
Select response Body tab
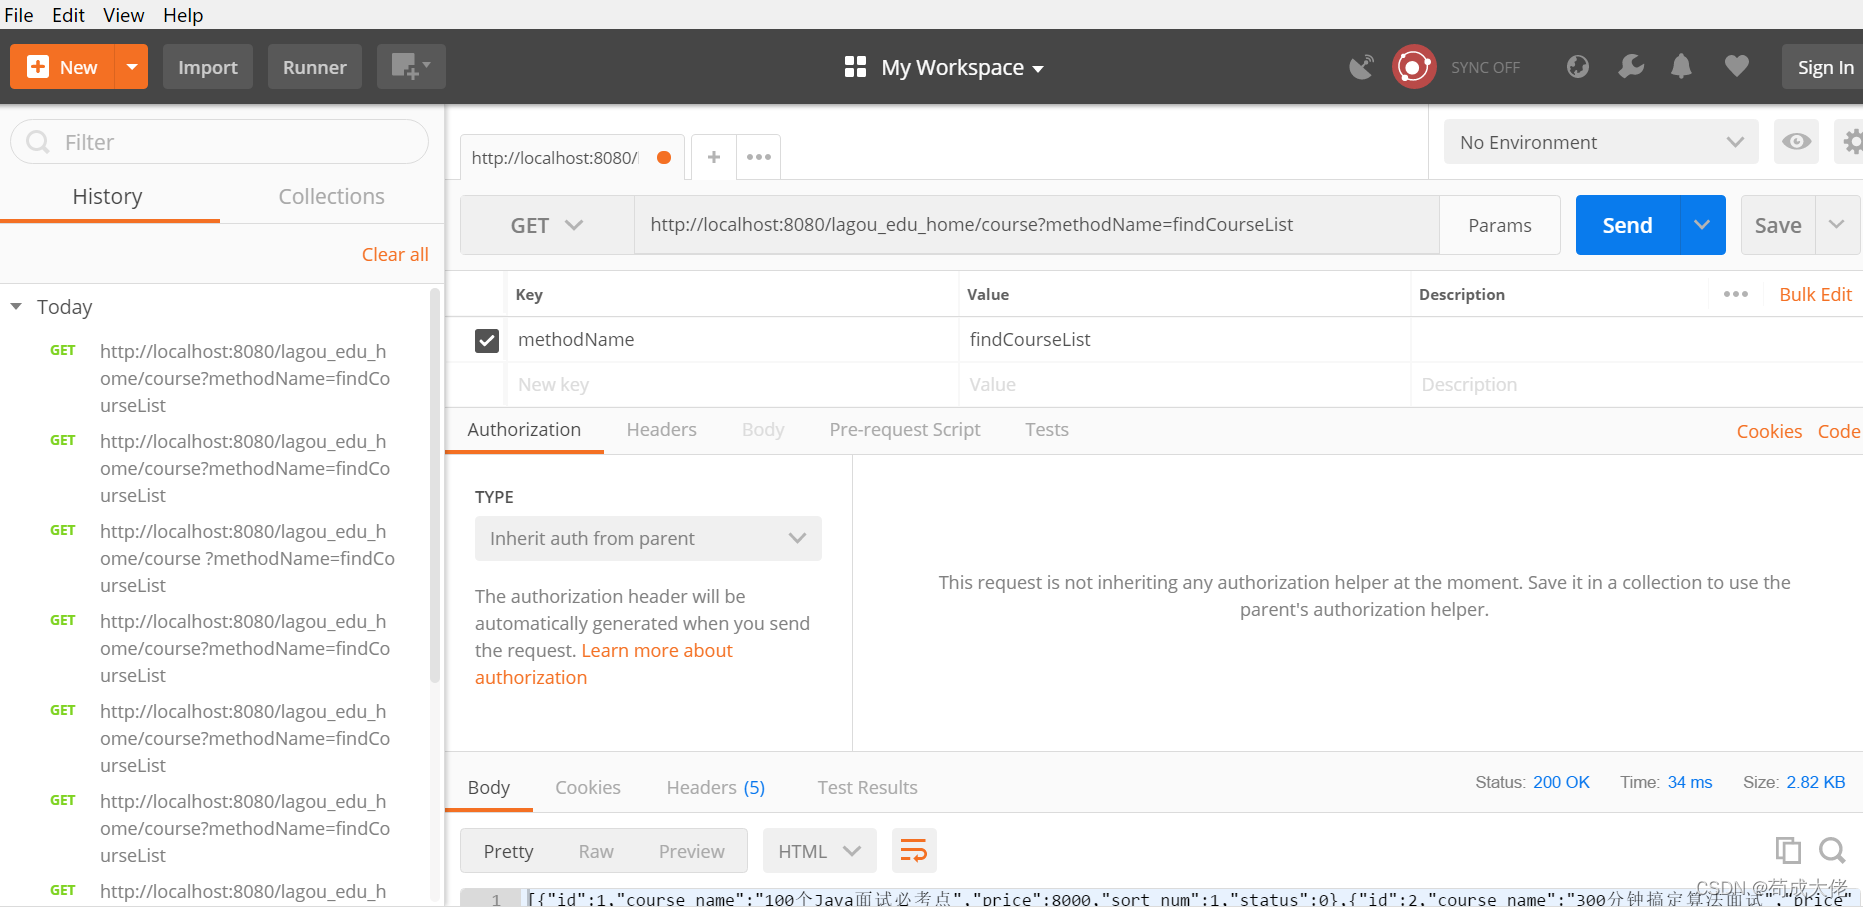489,788
